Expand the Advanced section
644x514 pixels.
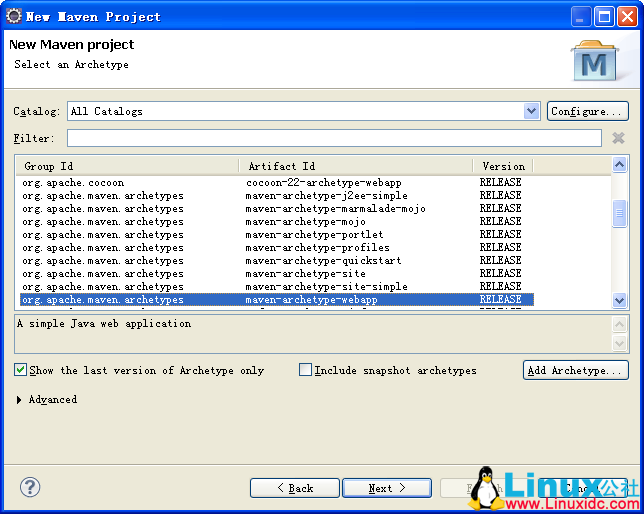(x=19, y=399)
